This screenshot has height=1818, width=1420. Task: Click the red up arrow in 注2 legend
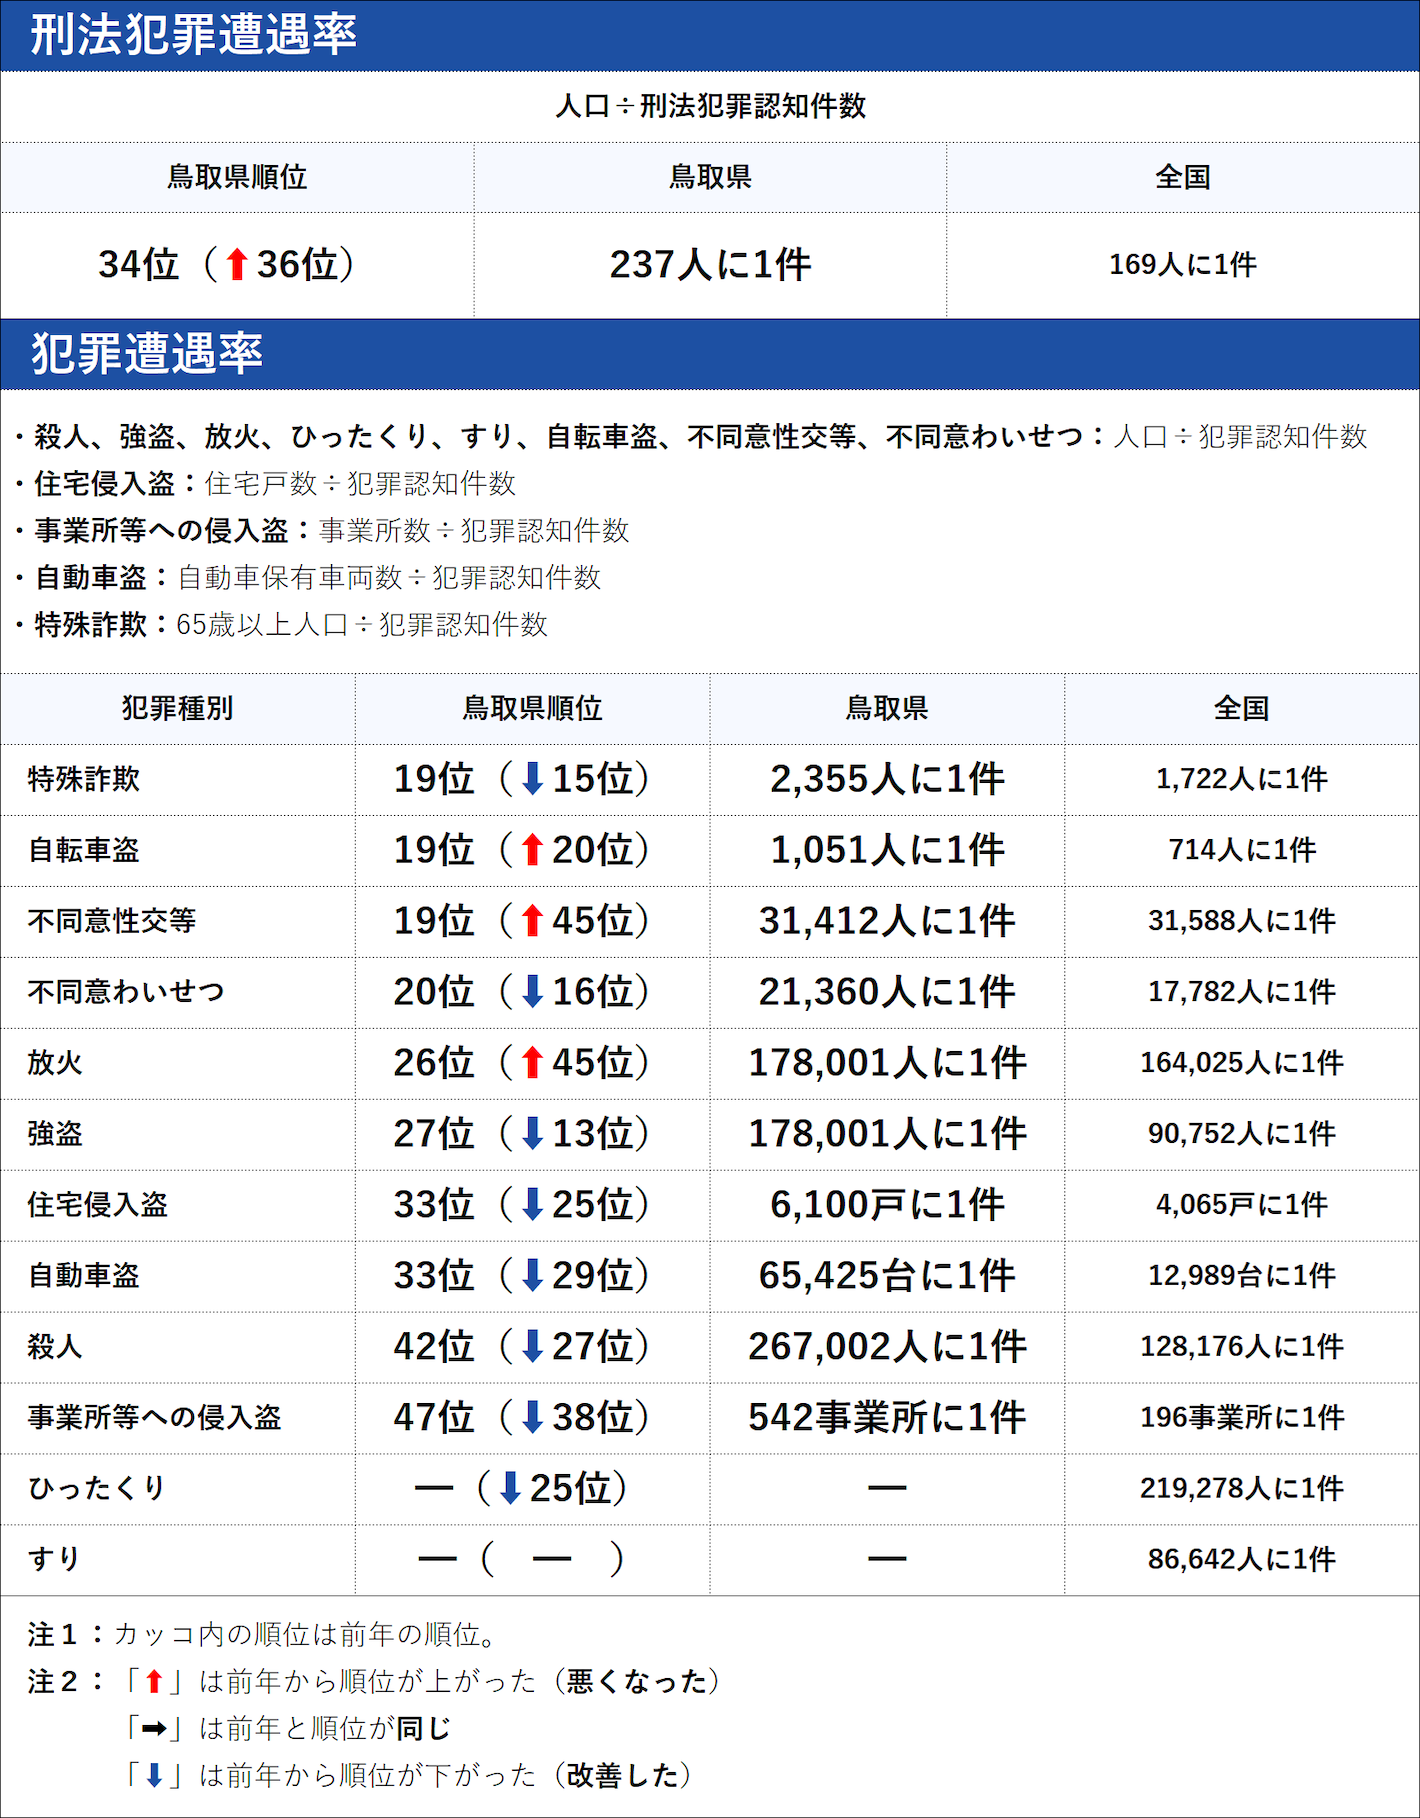(x=154, y=1682)
